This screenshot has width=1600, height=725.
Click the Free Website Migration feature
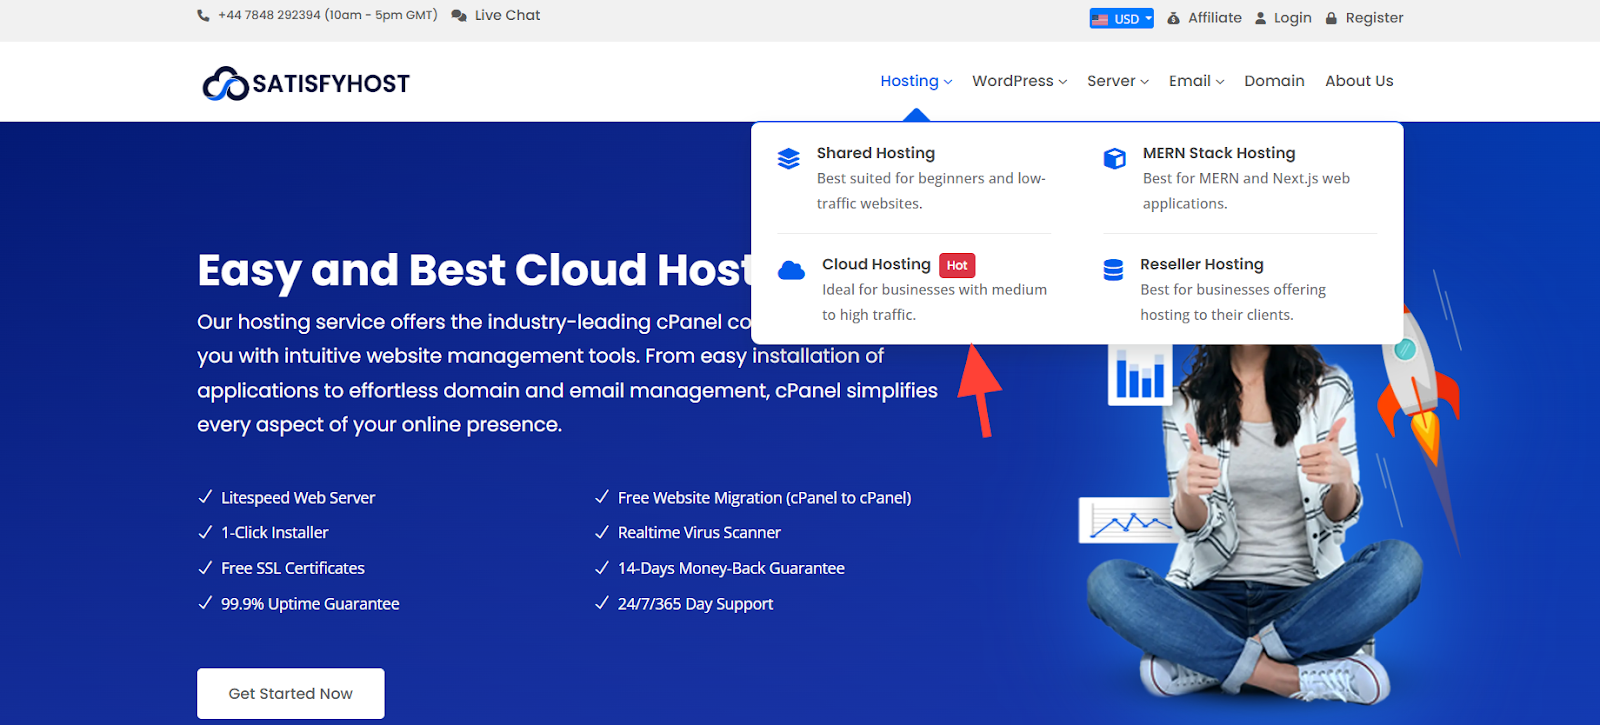(764, 498)
